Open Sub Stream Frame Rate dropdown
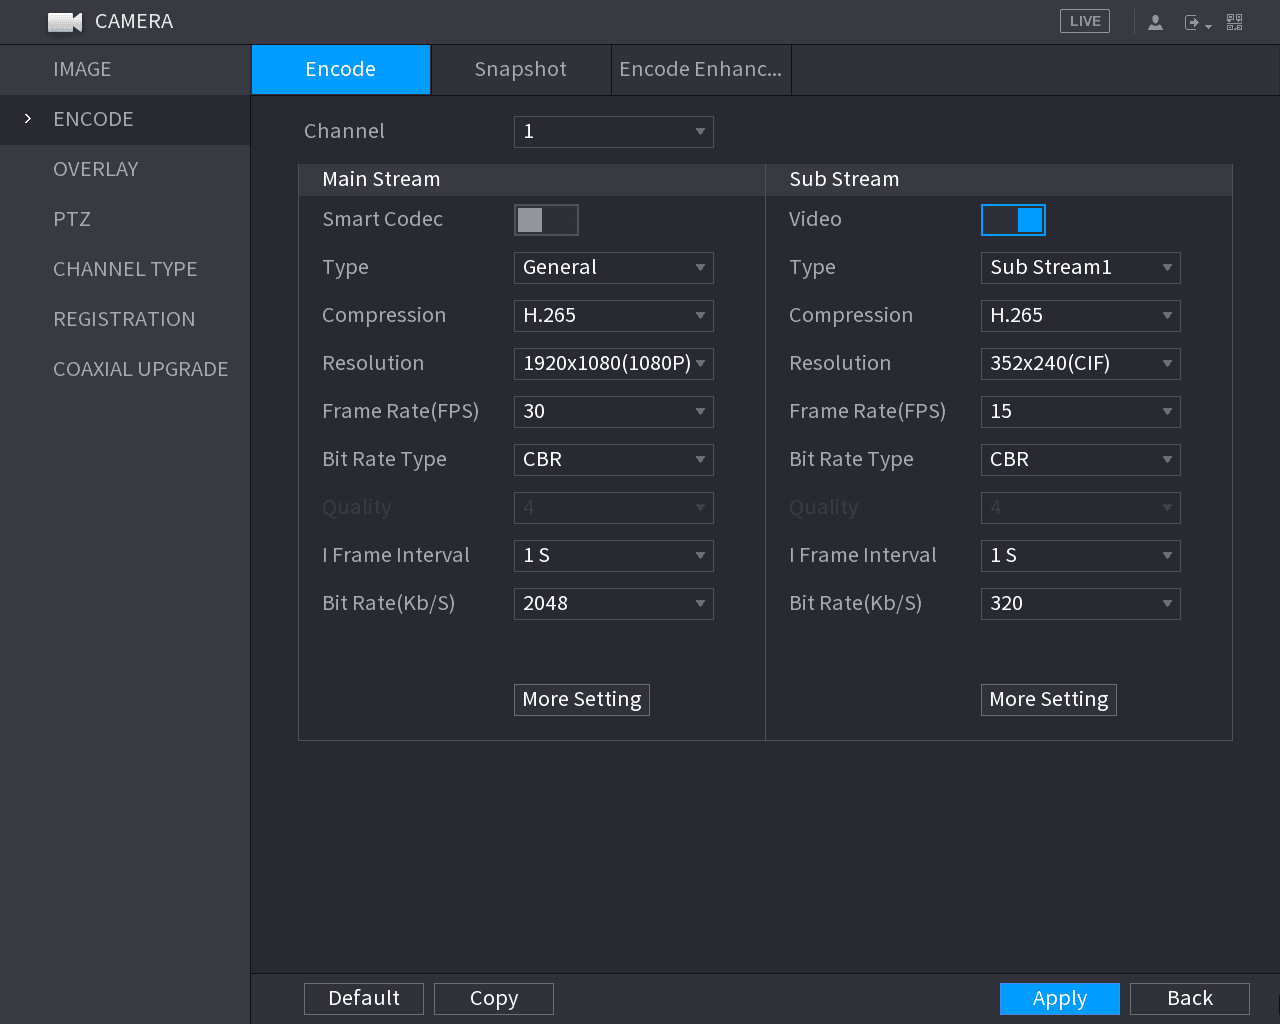Image resolution: width=1280 pixels, height=1024 pixels. pos(1081,412)
